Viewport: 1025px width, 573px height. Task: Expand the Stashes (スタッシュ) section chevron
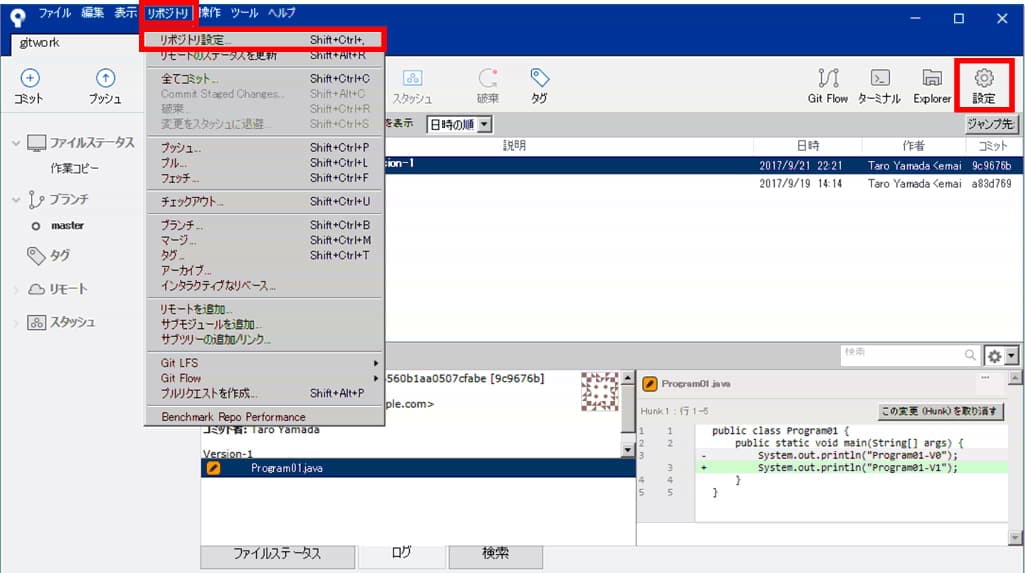pos(16,323)
